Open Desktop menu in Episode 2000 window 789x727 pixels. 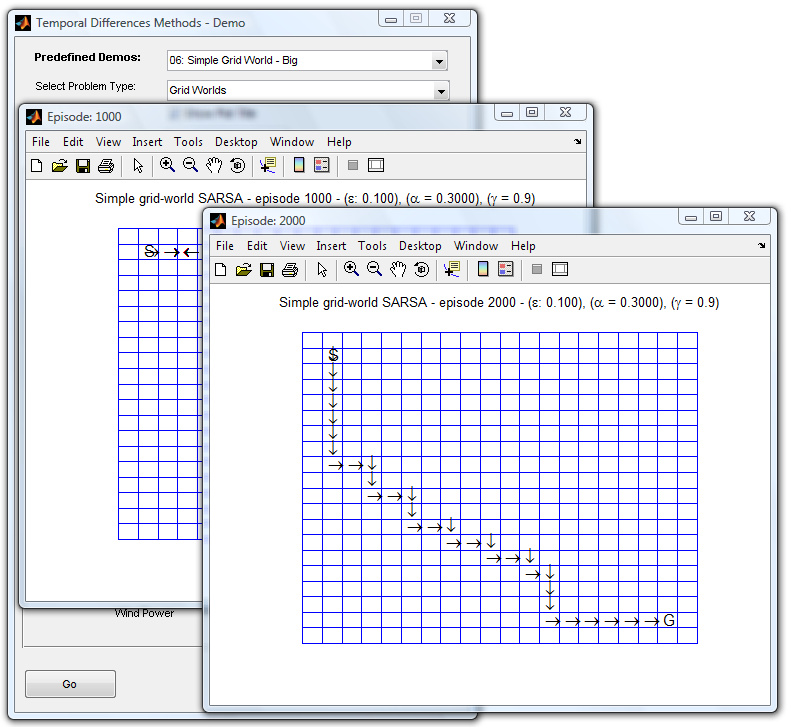(x=420, y=246)
